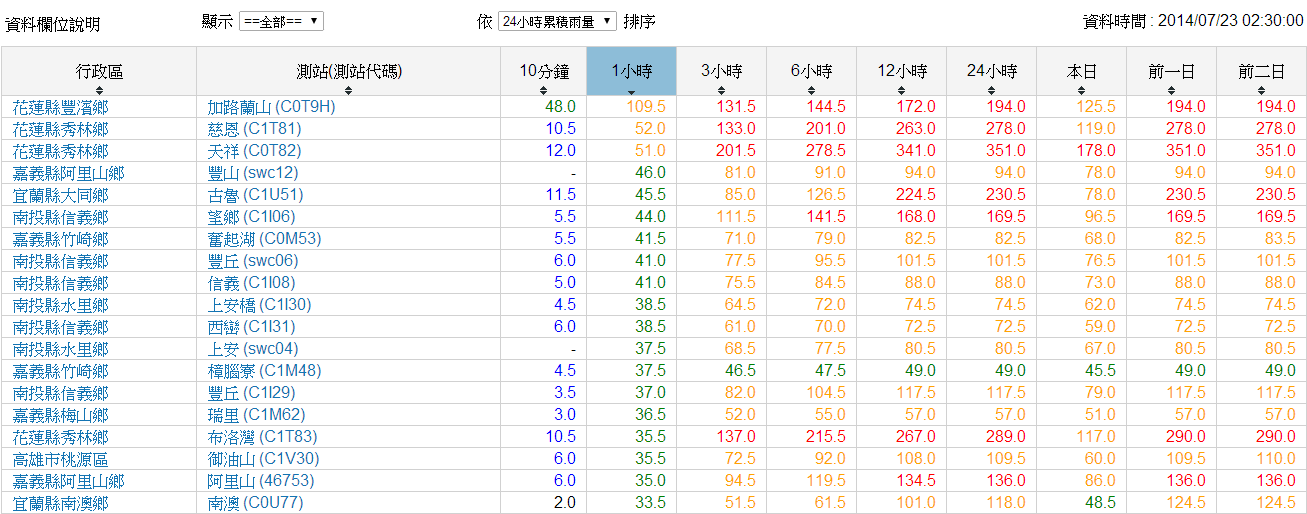The width and height of the screenshot is (1307, 514).
Task: Click sort arrows under 前一日 header
Action: [1171, 90]
